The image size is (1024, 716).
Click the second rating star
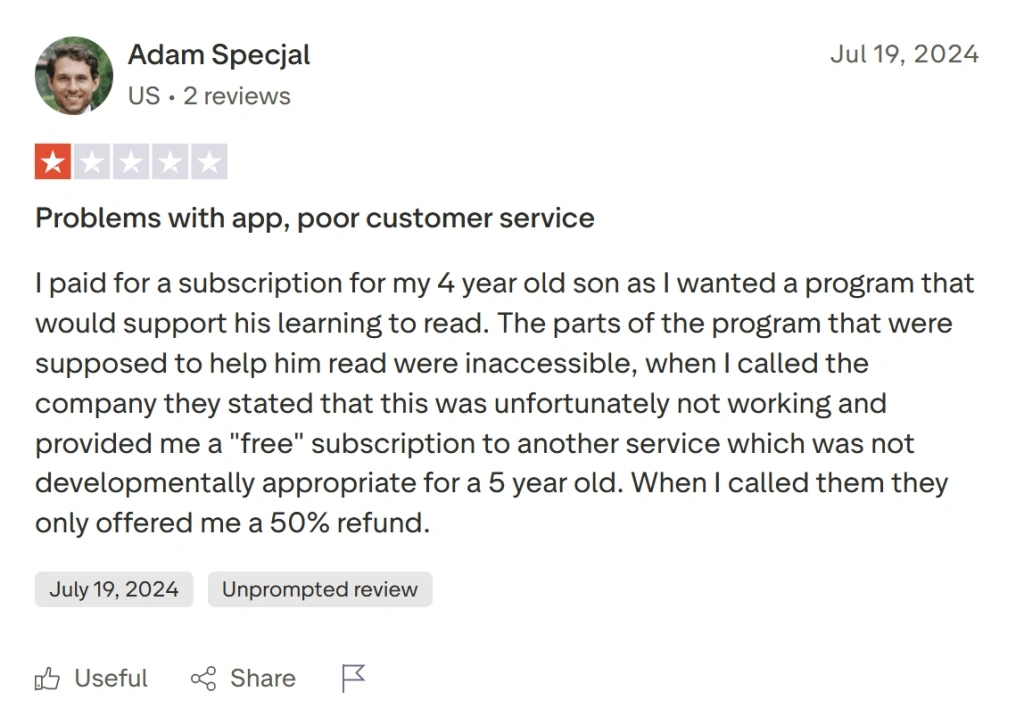pyautogui.click(x=92, y=160)
